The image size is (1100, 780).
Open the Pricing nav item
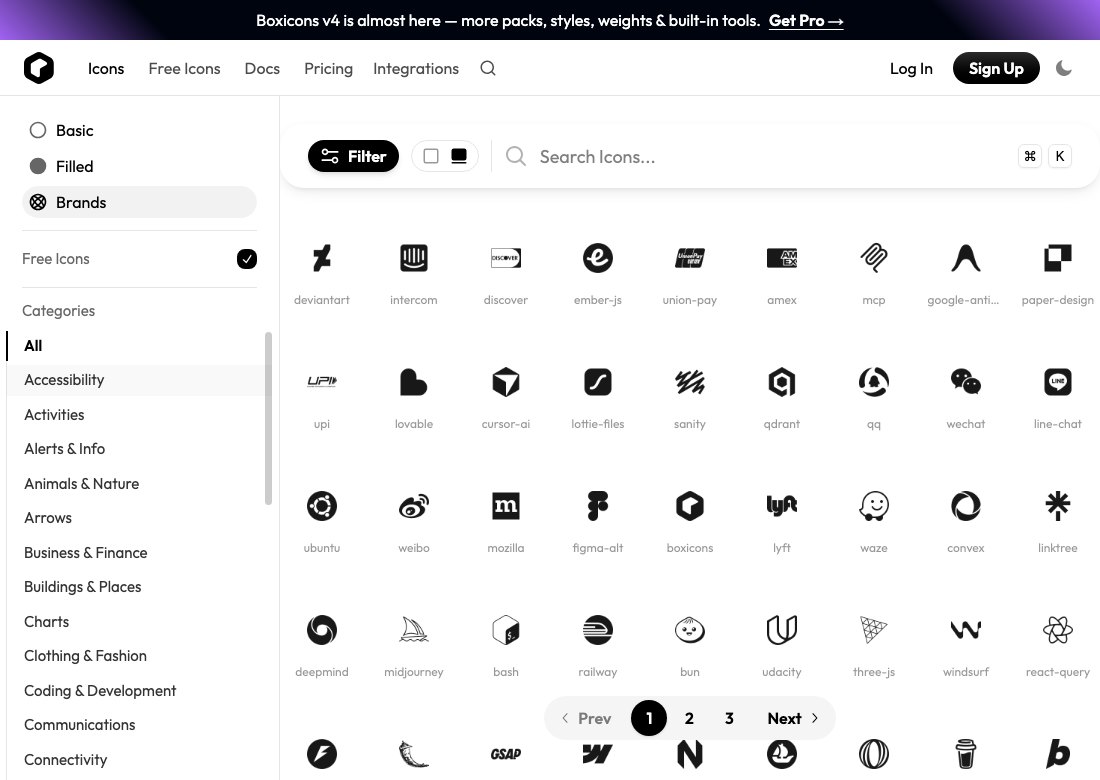coord(328,69)
